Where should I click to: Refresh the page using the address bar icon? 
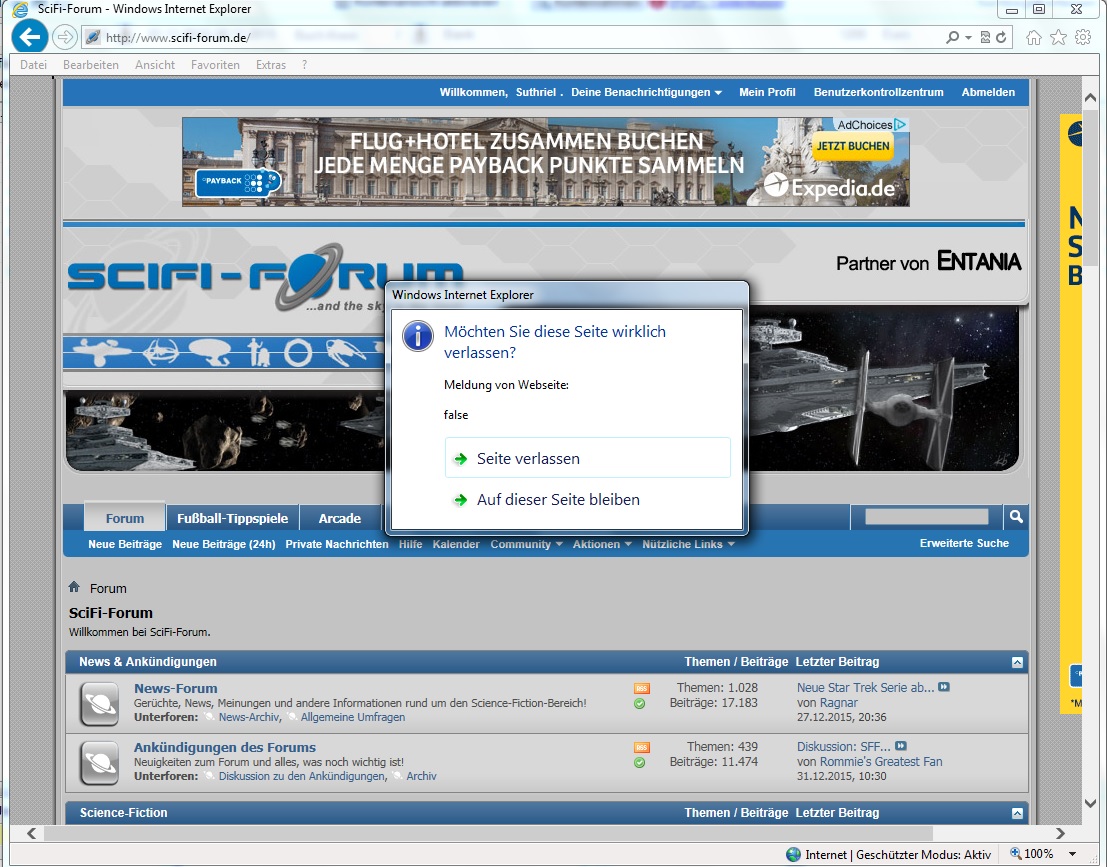pyautogui.click(x=1001, y=38)
